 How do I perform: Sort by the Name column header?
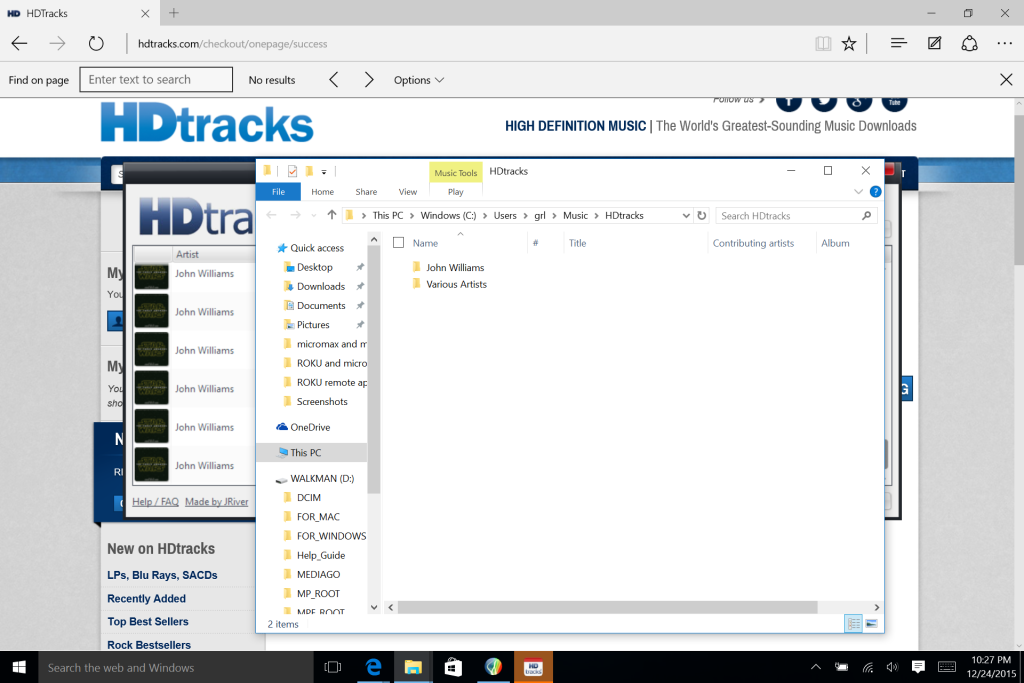(x=425, y=243)
